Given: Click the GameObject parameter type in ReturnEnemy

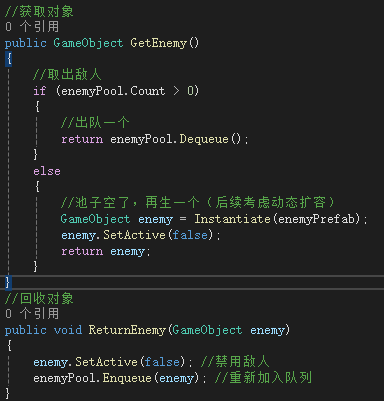Looking at the screenshot, I should pos(207,330).
